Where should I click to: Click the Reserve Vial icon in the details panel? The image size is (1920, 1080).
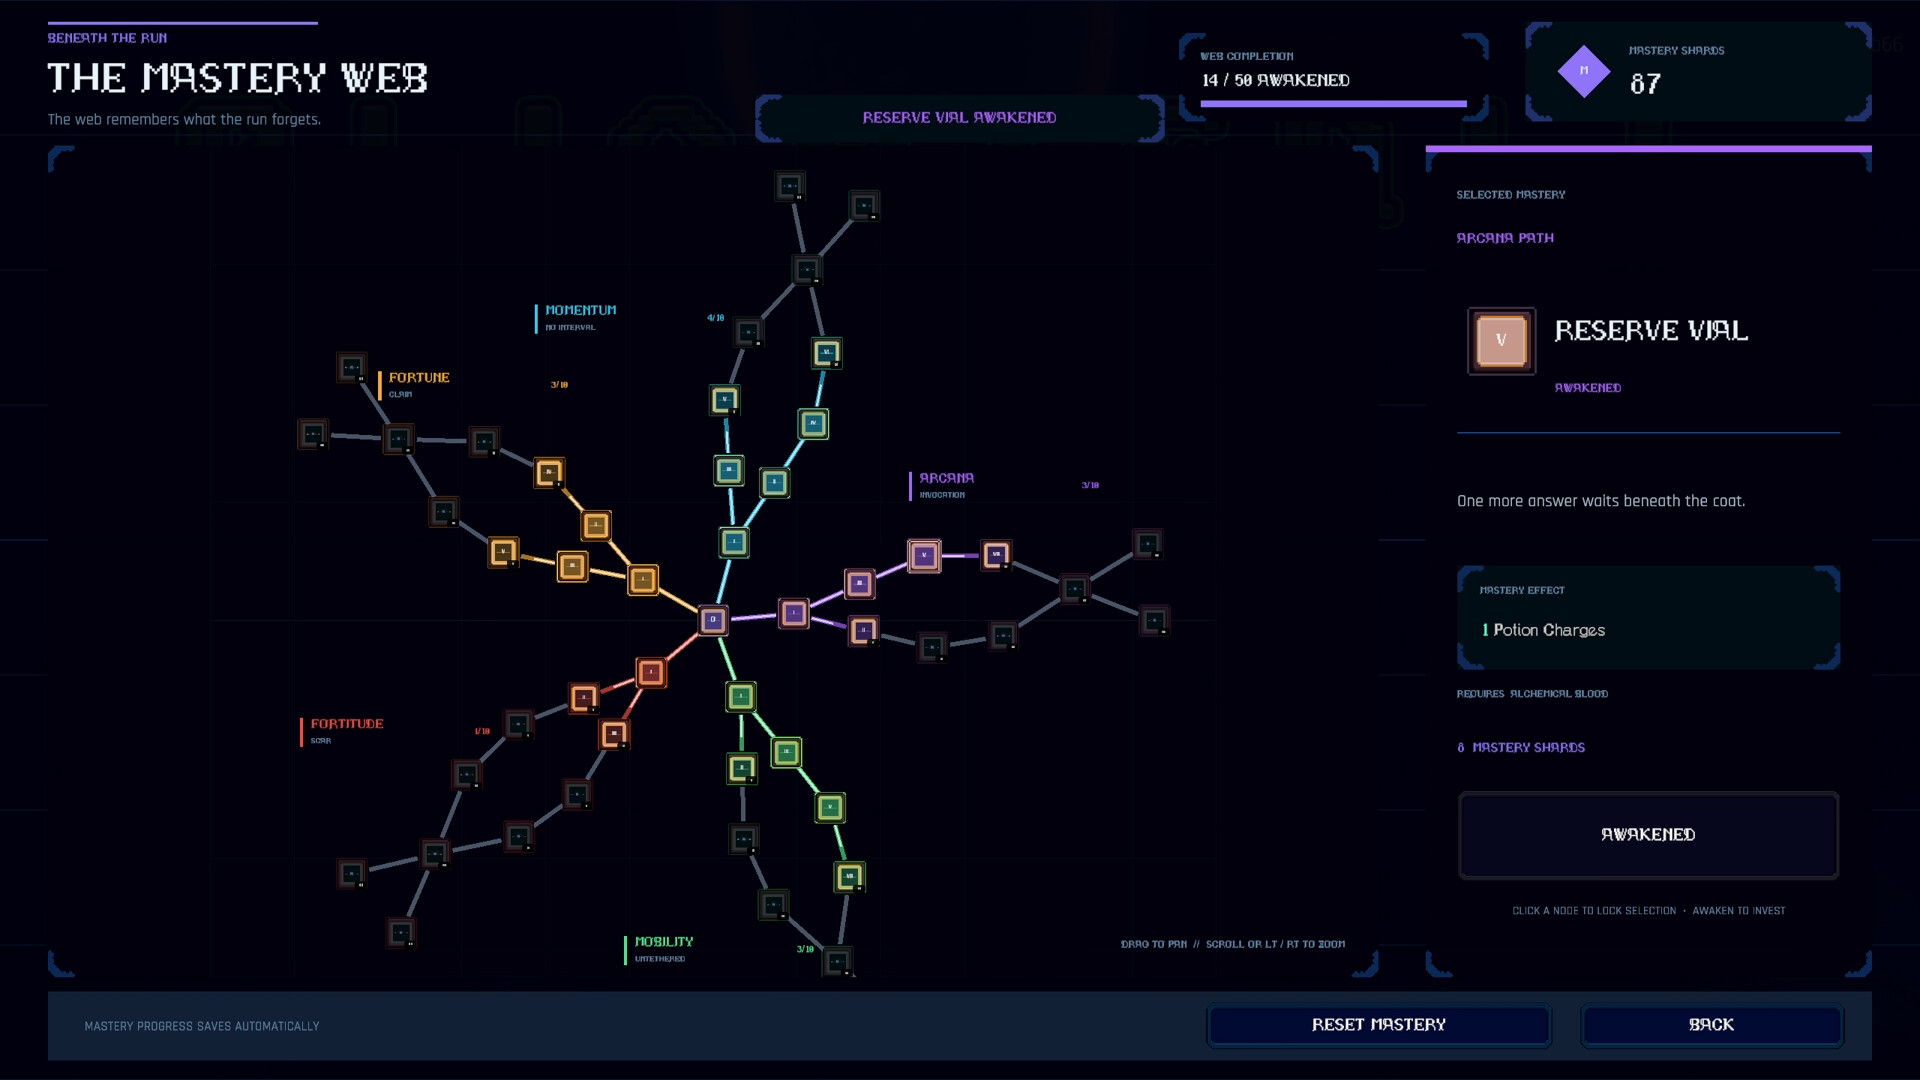click(1501, 341)
